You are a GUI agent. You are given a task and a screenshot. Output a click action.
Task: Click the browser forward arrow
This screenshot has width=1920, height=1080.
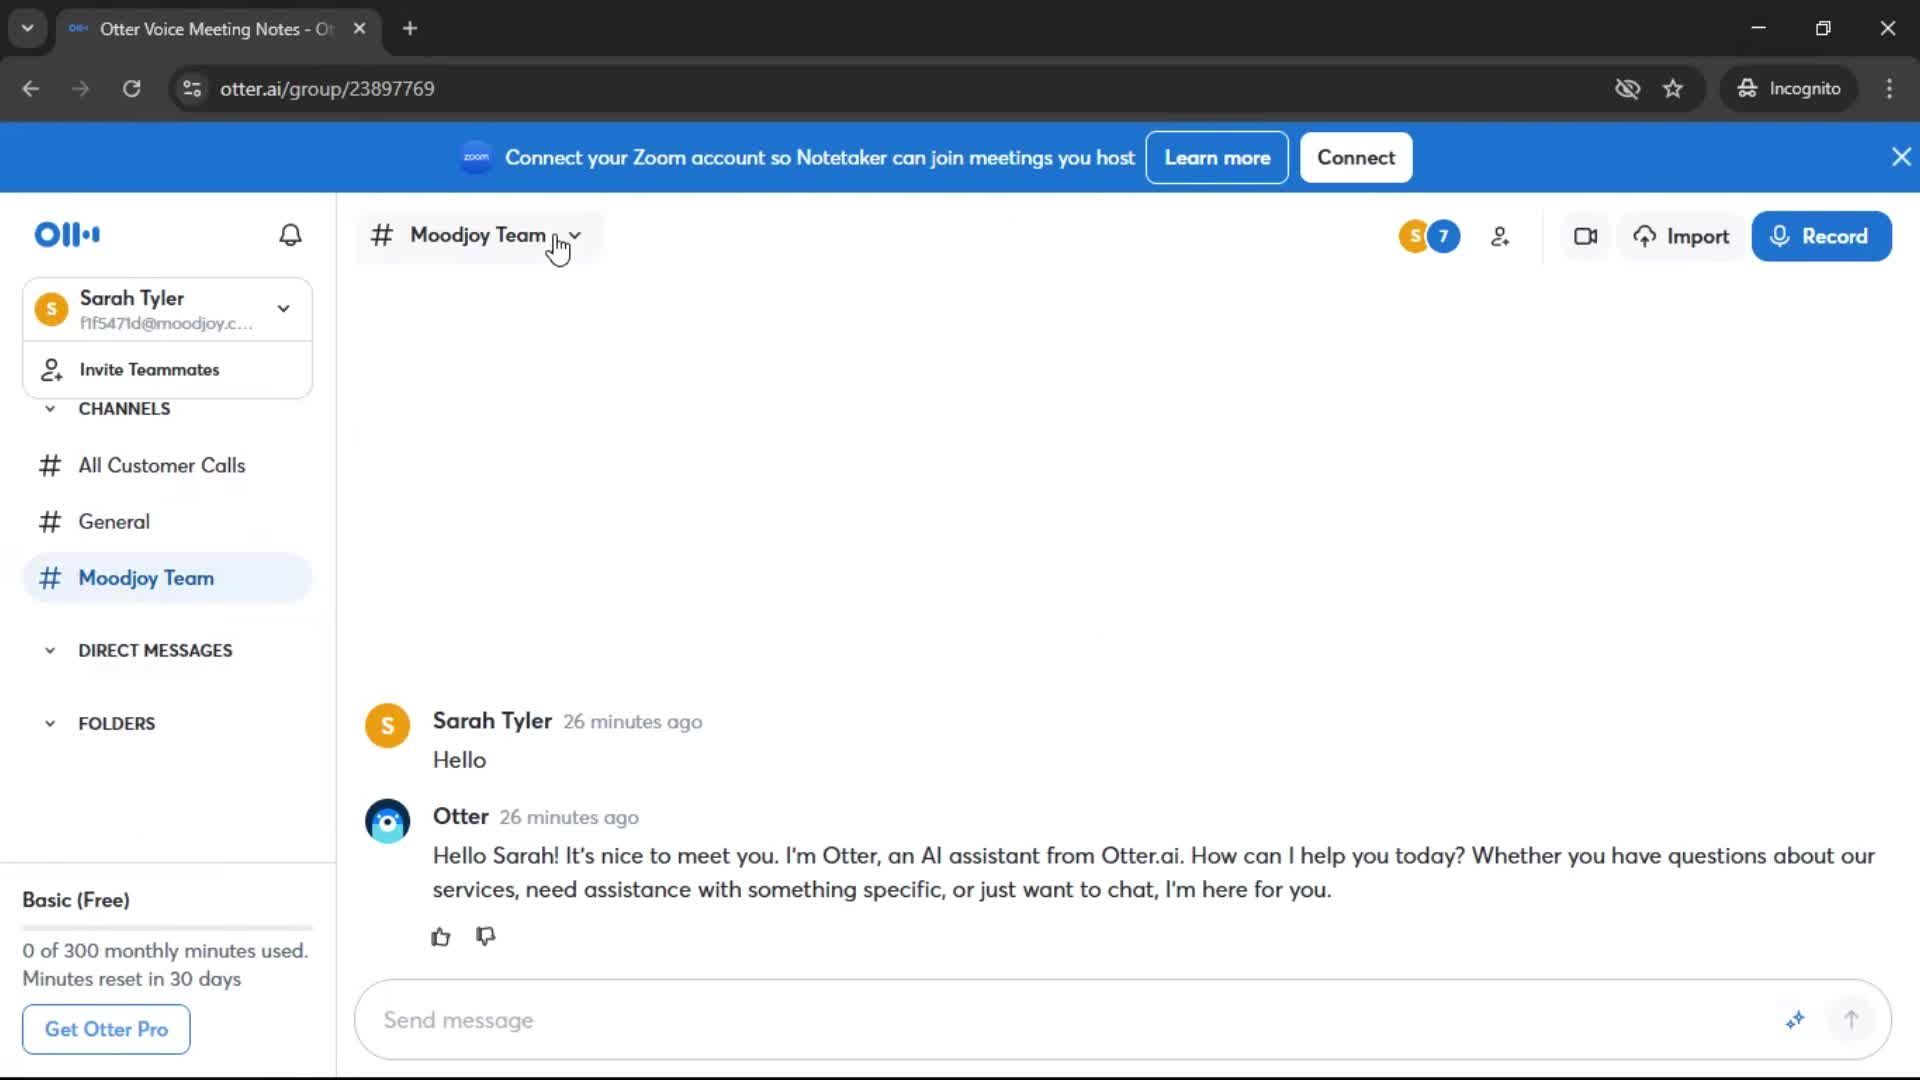click(x=80, y=89)
